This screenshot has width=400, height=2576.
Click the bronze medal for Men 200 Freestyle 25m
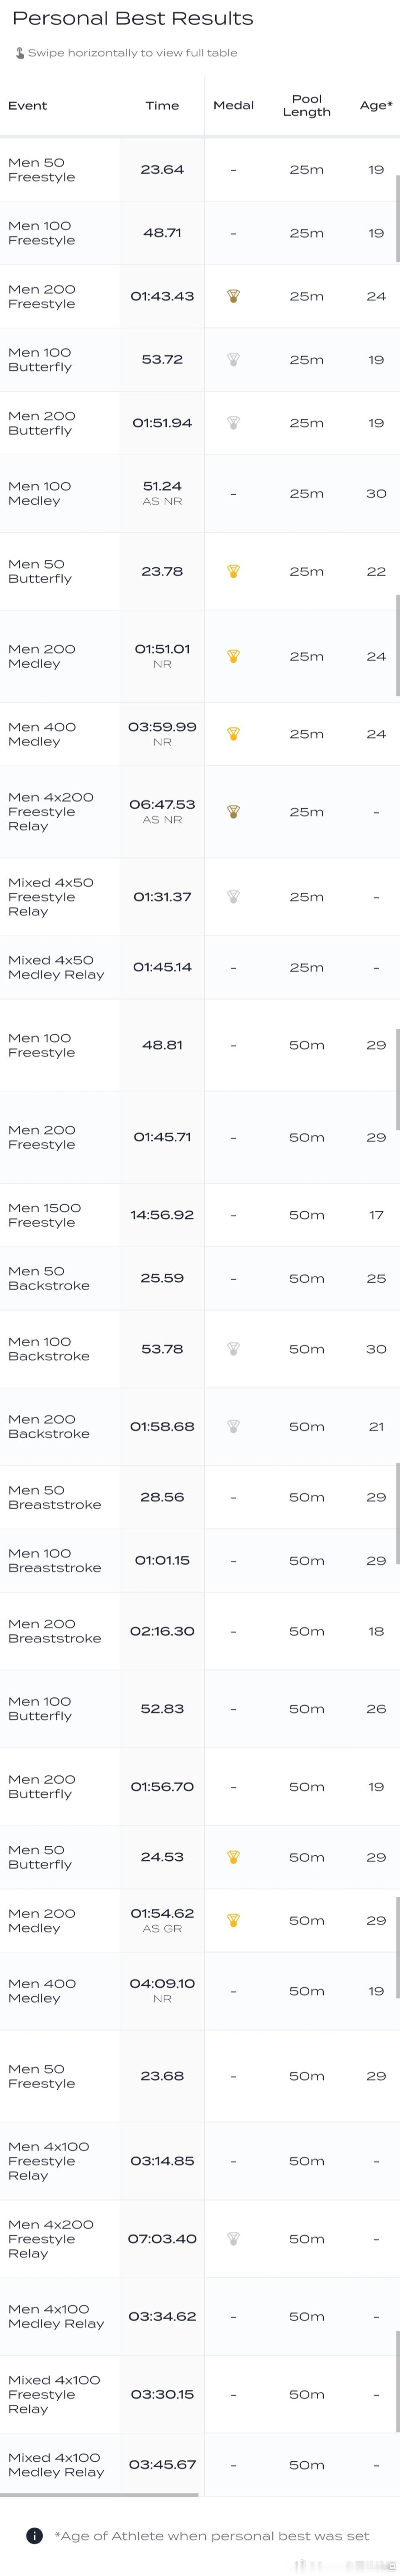click(233, 296)
